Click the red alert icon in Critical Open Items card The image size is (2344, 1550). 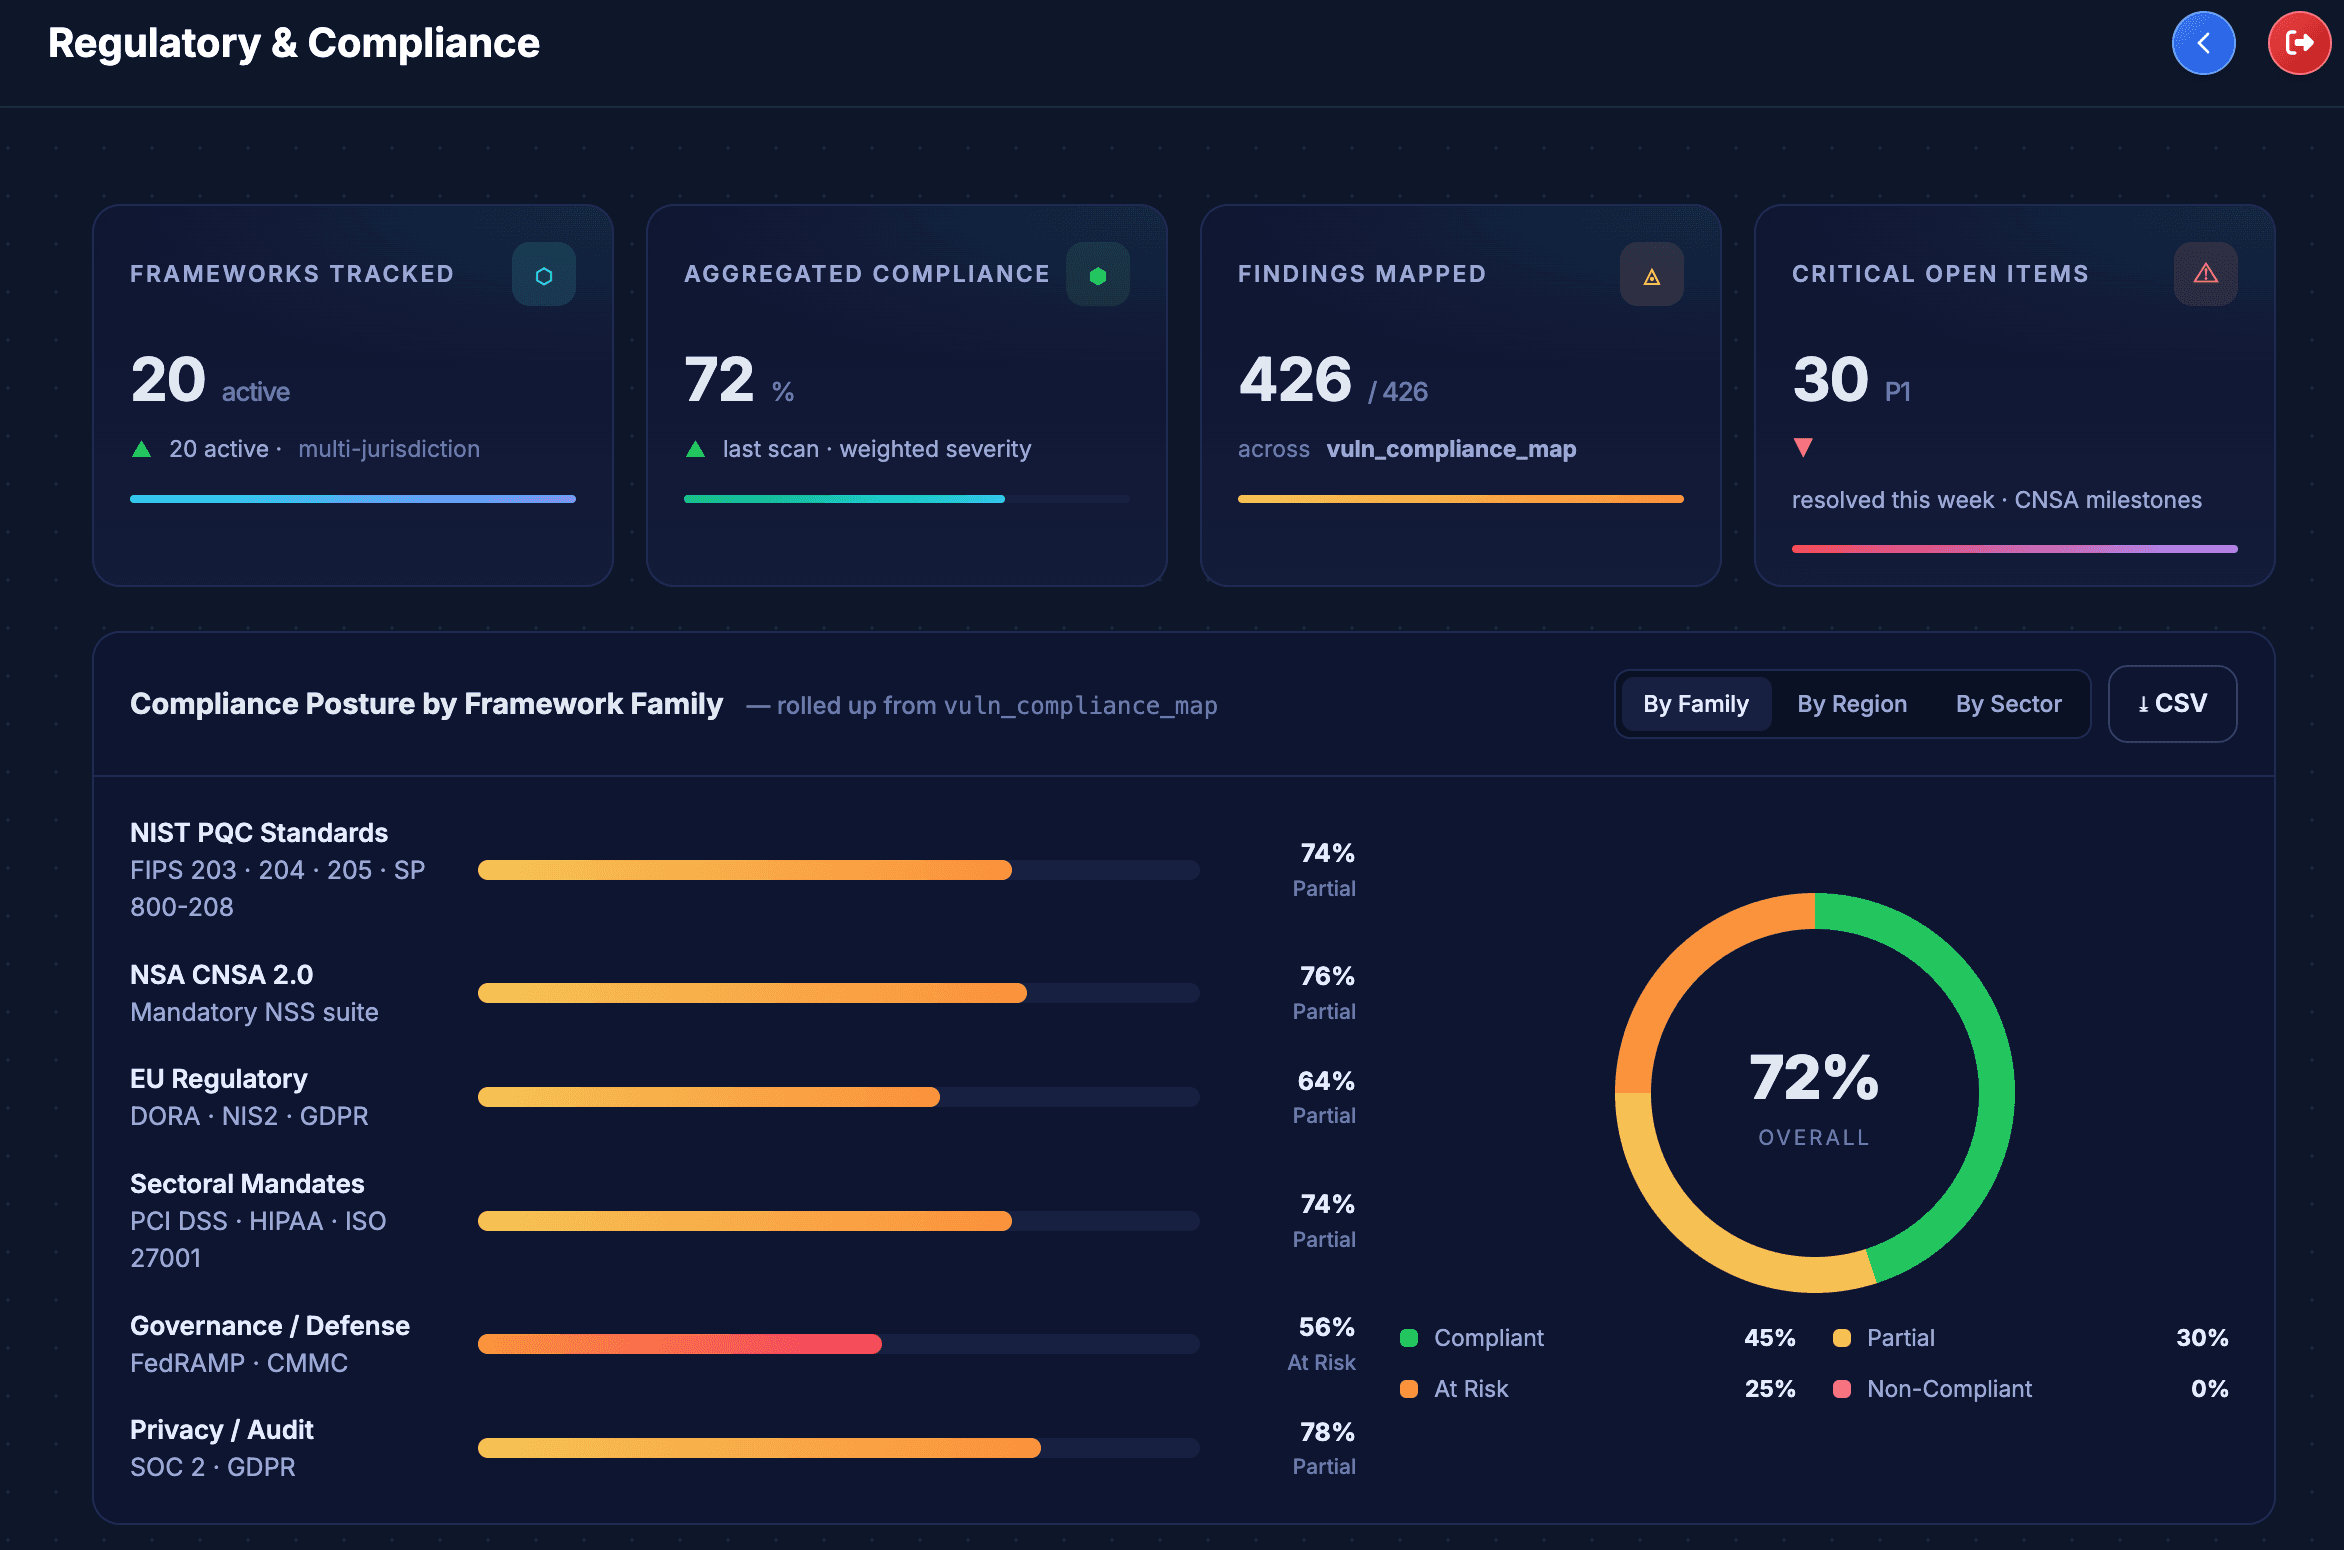click(2206, 274)
